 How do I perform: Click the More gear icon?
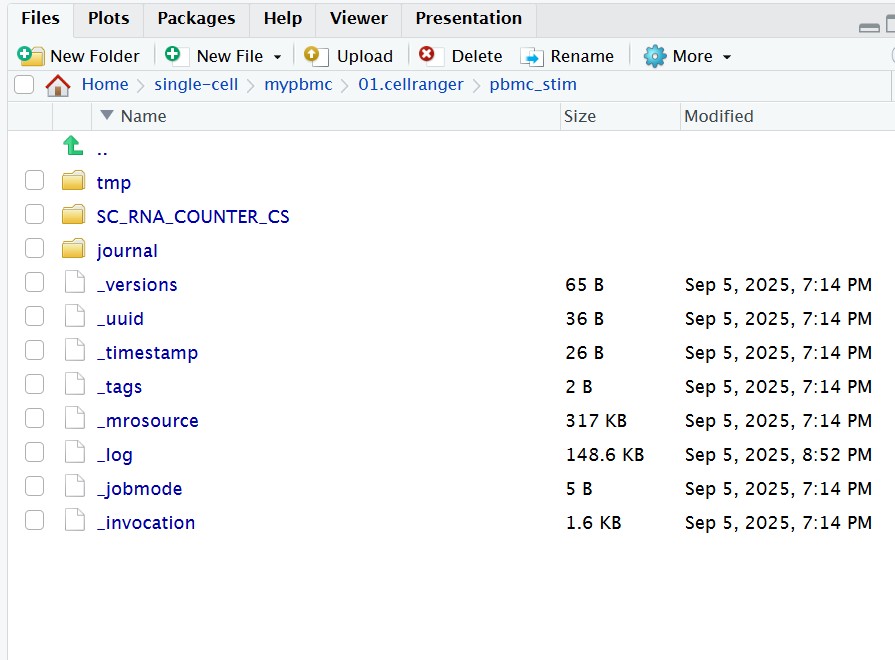coord(655,56)
